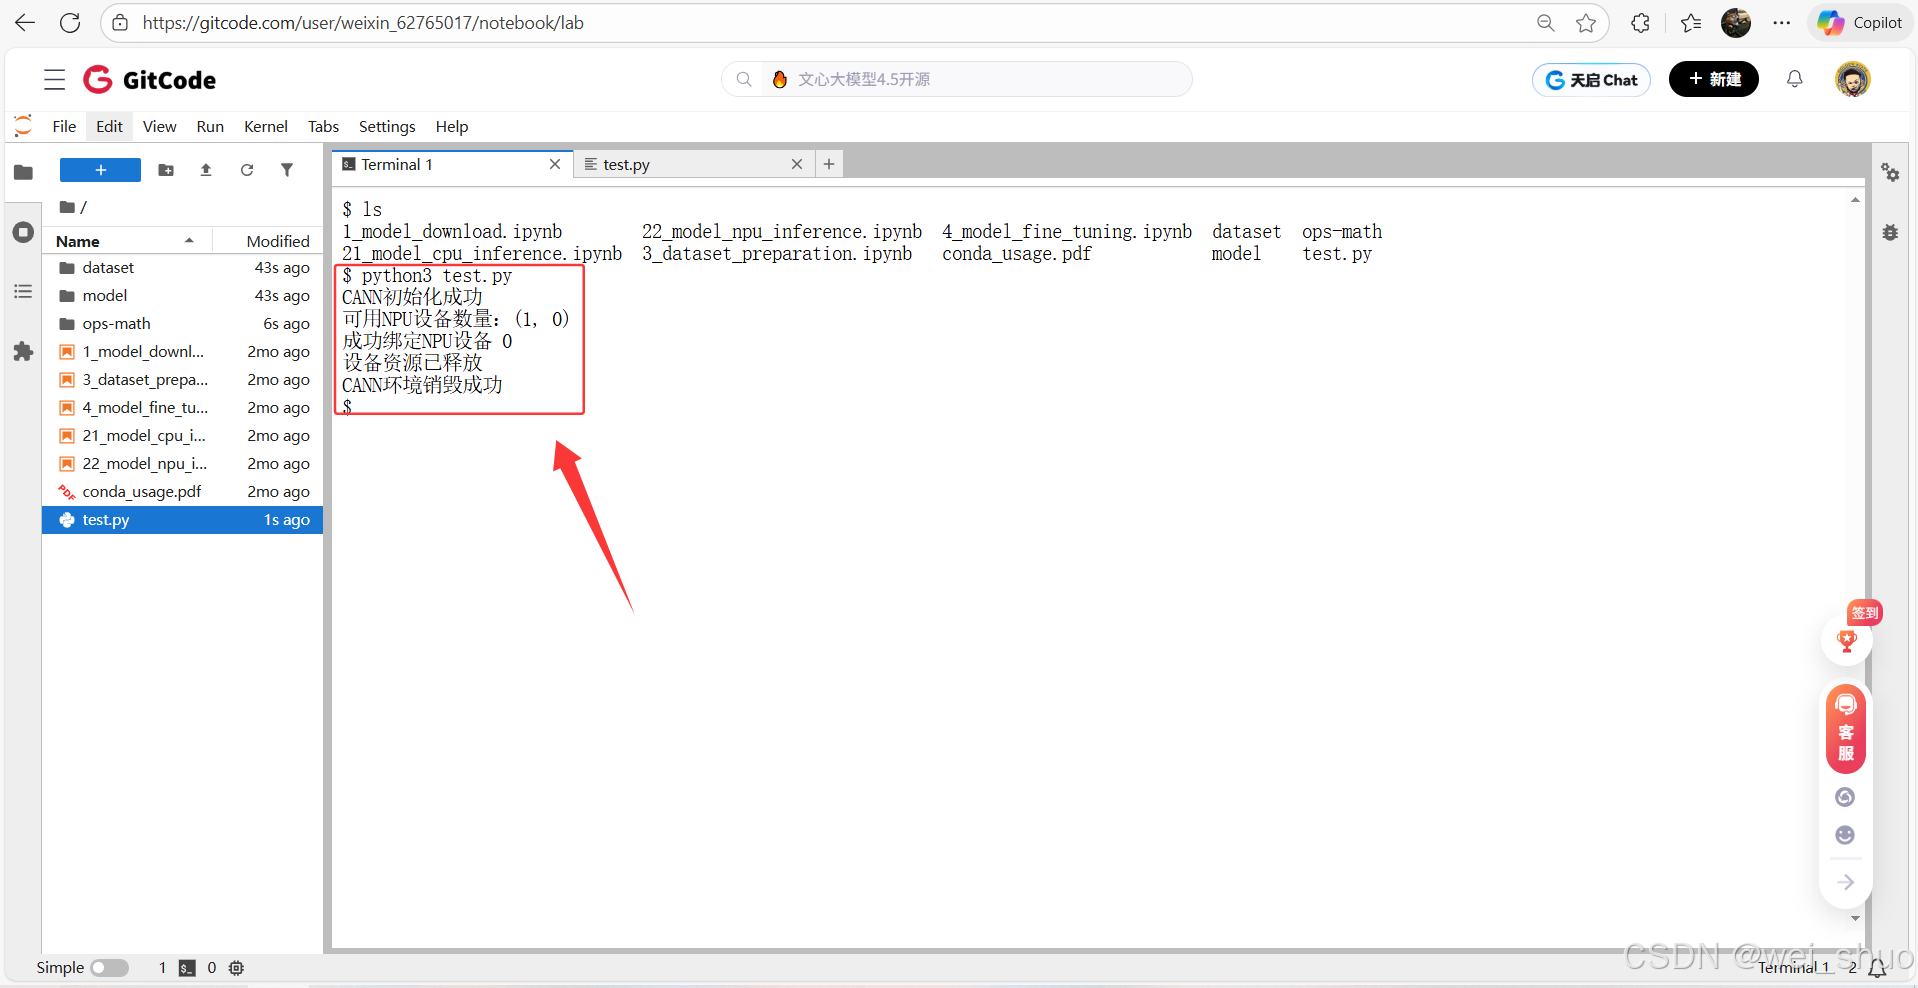This screenshot has height=988, width=1918.
Task: Bookmark this page with the star icon
Action: pos(1586,22)
